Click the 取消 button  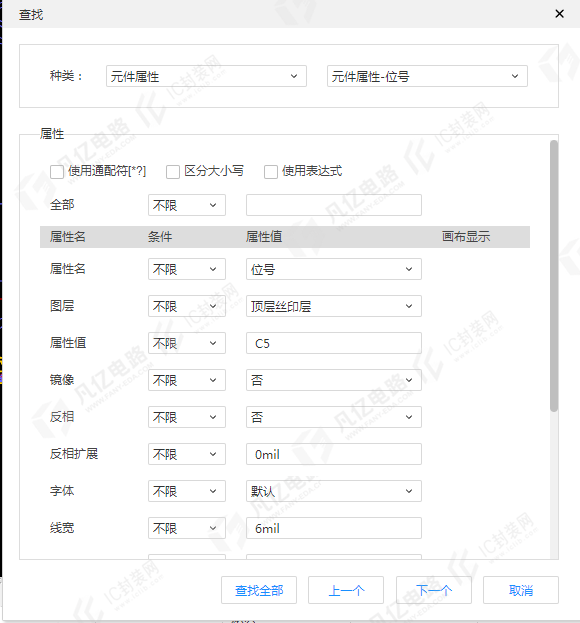[x=521, y=590]
